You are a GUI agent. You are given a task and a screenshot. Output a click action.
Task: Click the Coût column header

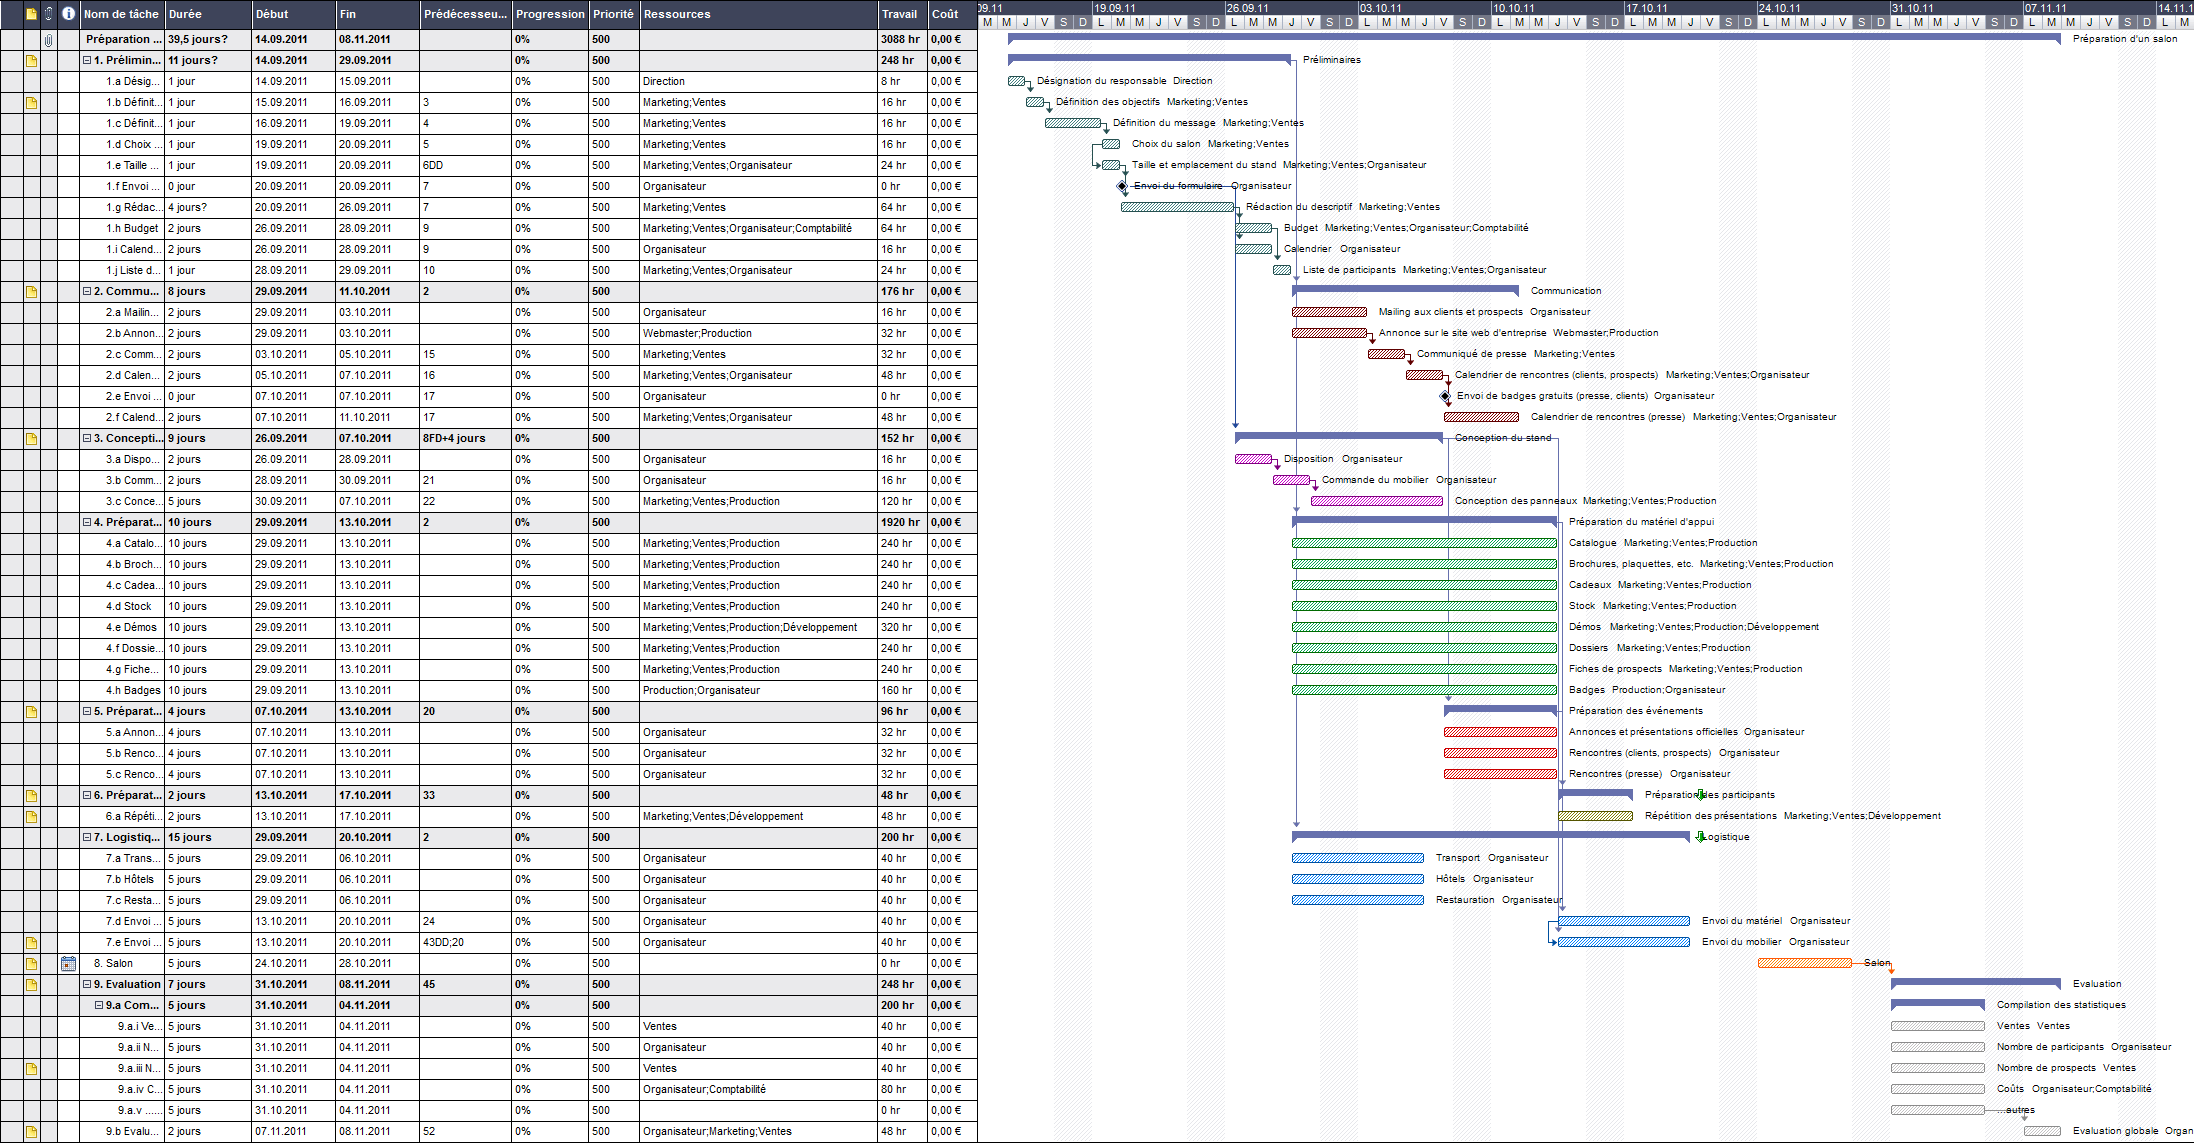point(952,14)
